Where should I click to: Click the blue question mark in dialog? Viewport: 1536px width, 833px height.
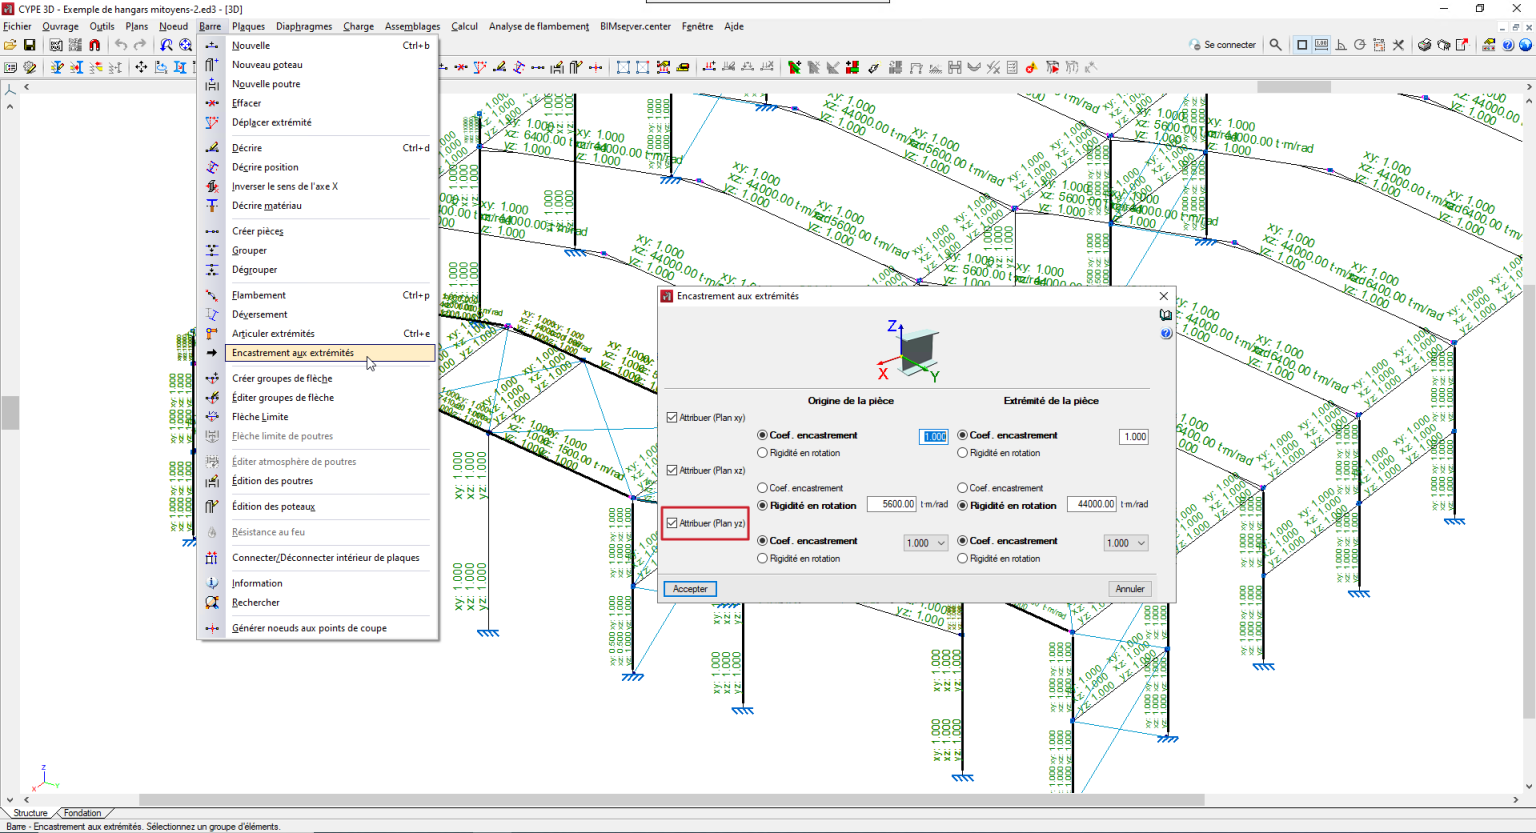coord(1165,334)
